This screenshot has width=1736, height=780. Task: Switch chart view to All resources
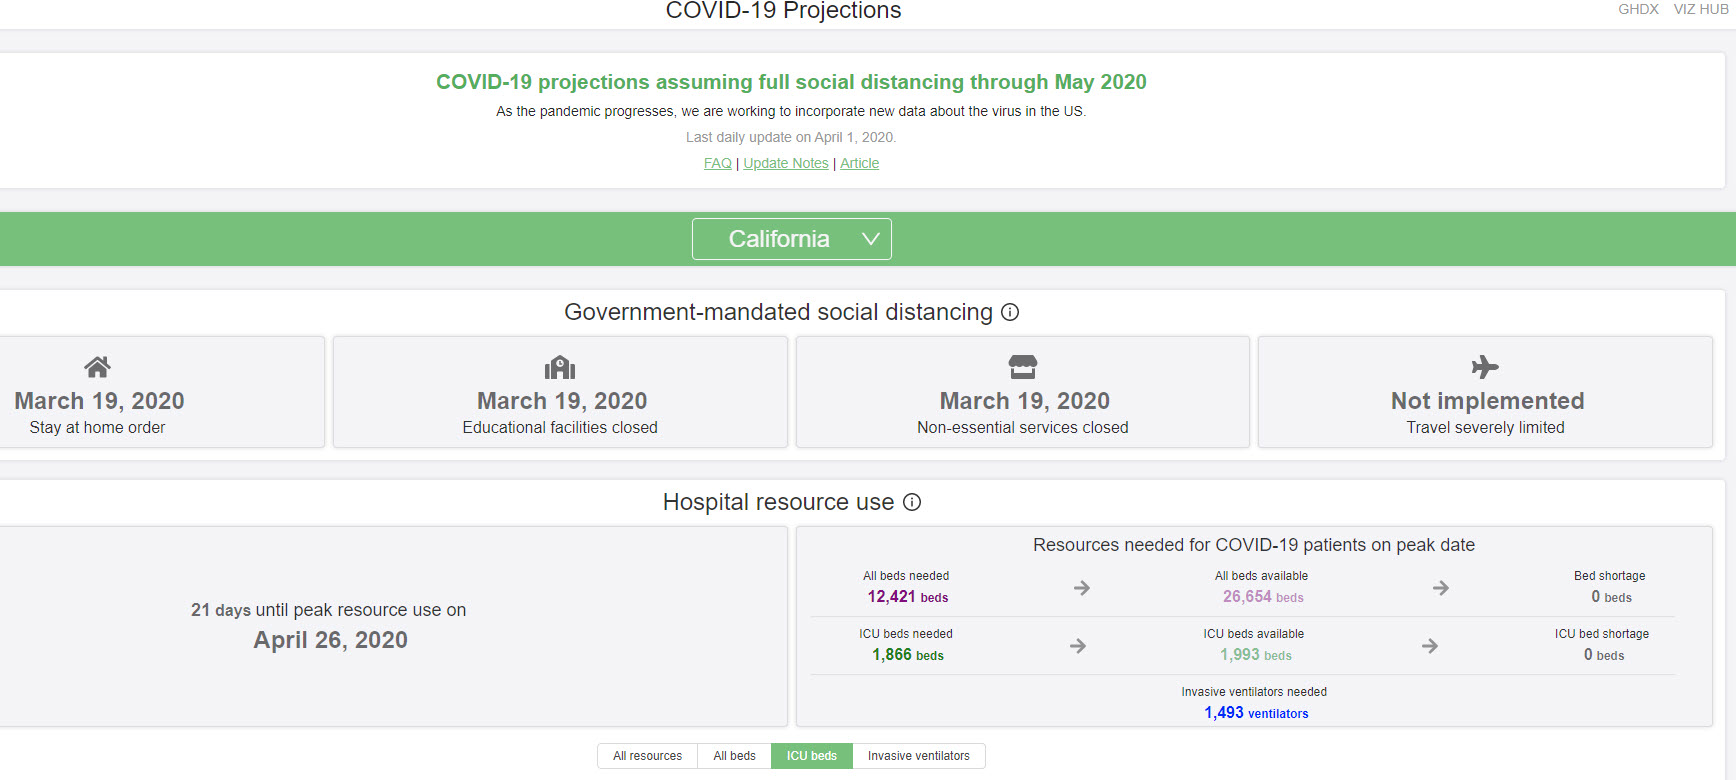pos(647,756)
